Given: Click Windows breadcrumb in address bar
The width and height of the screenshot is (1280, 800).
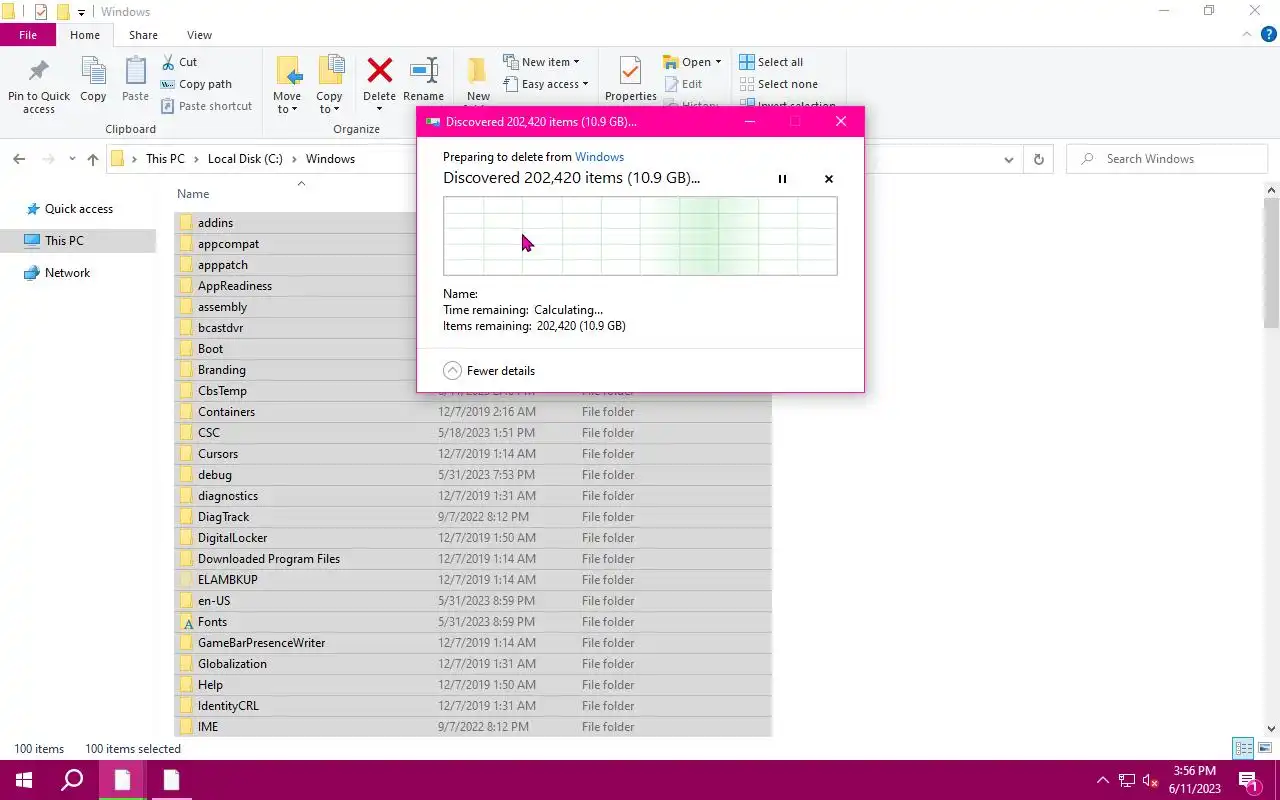Looking at the screenshot, I should click(330, 159).
